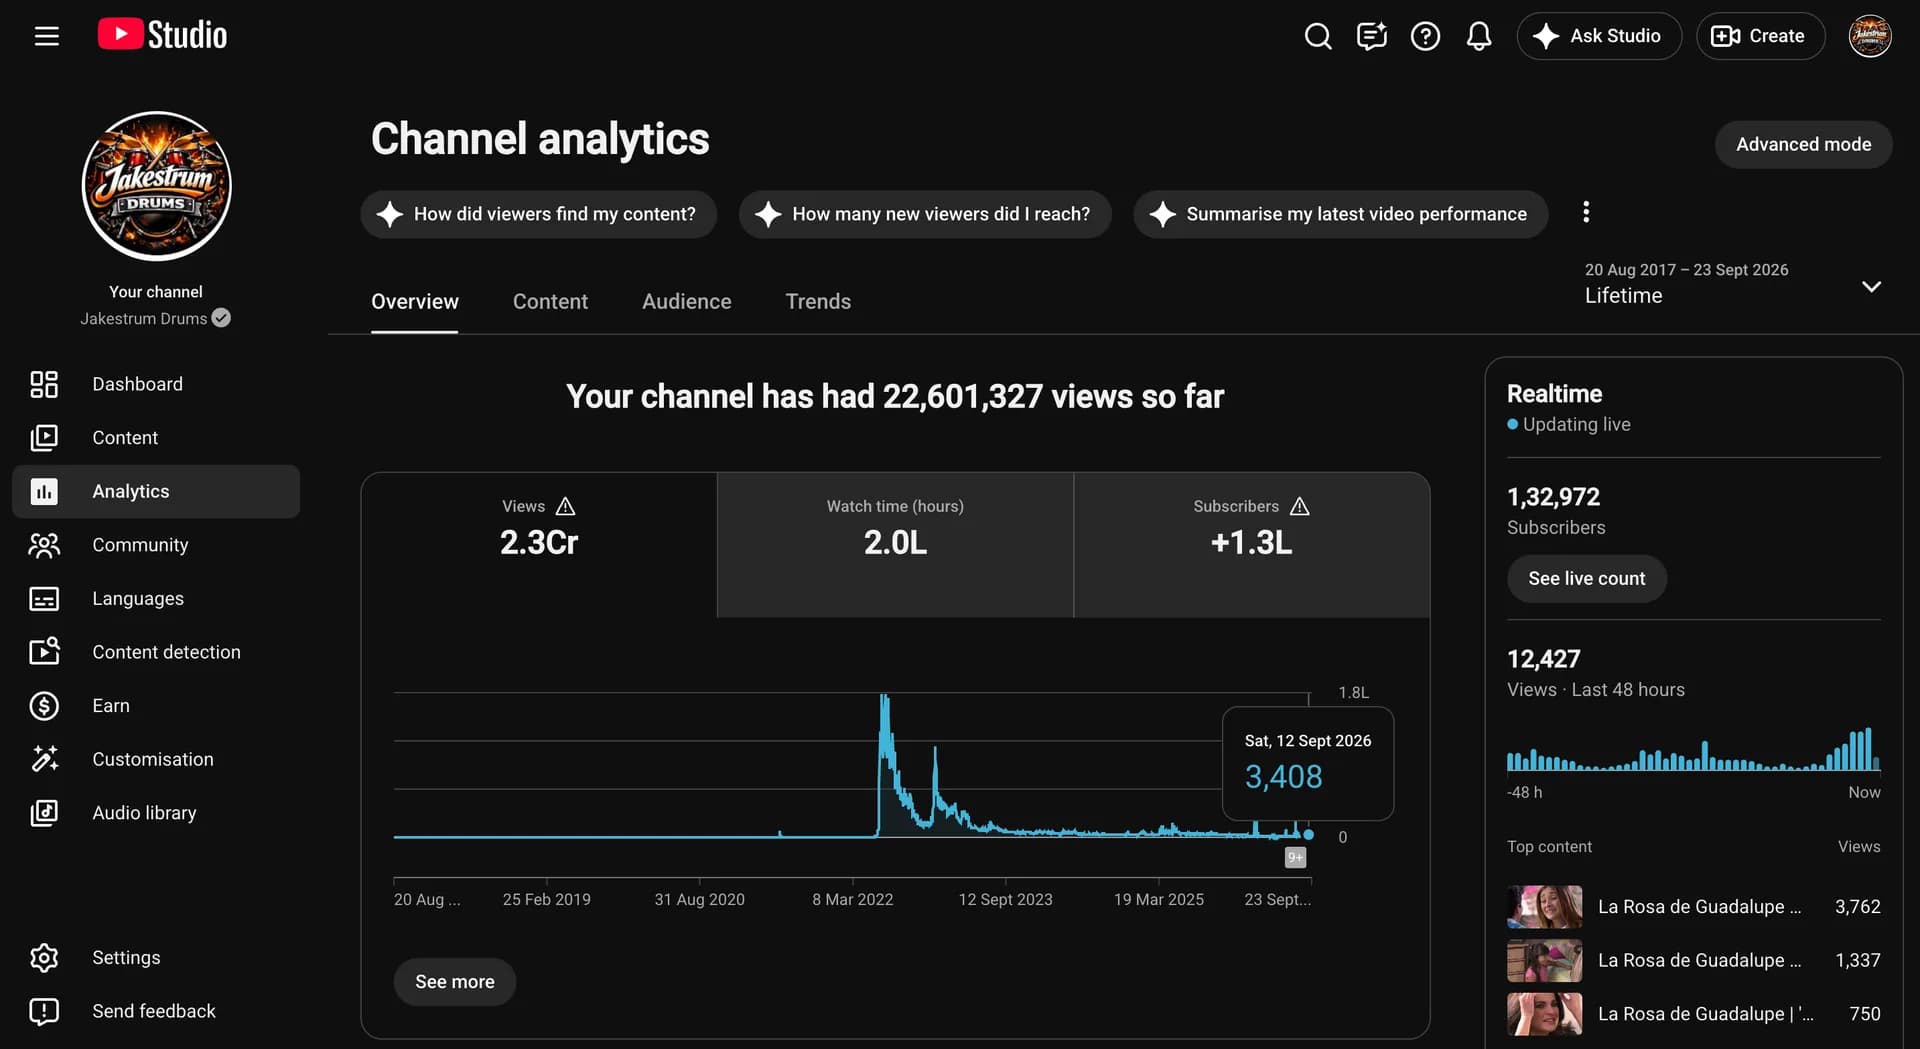Click the Content sidebar icon
Viewport: 1920px width, 1049px height.
(x=44, y=438)
